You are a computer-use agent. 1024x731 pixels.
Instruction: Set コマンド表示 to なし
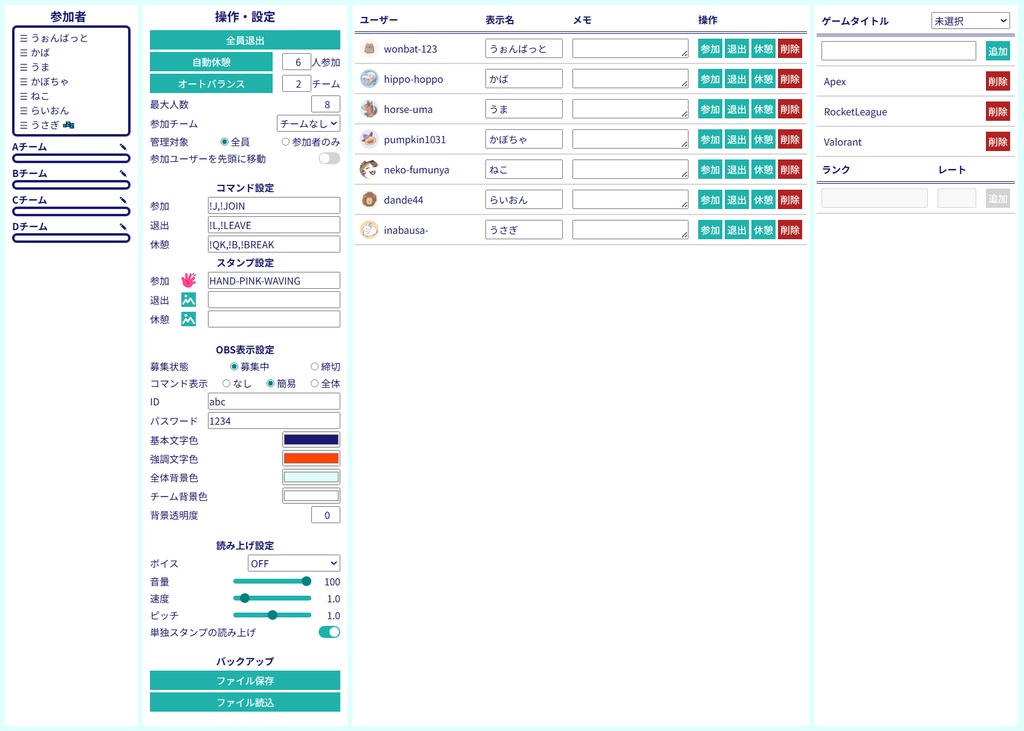click(227, 383)
